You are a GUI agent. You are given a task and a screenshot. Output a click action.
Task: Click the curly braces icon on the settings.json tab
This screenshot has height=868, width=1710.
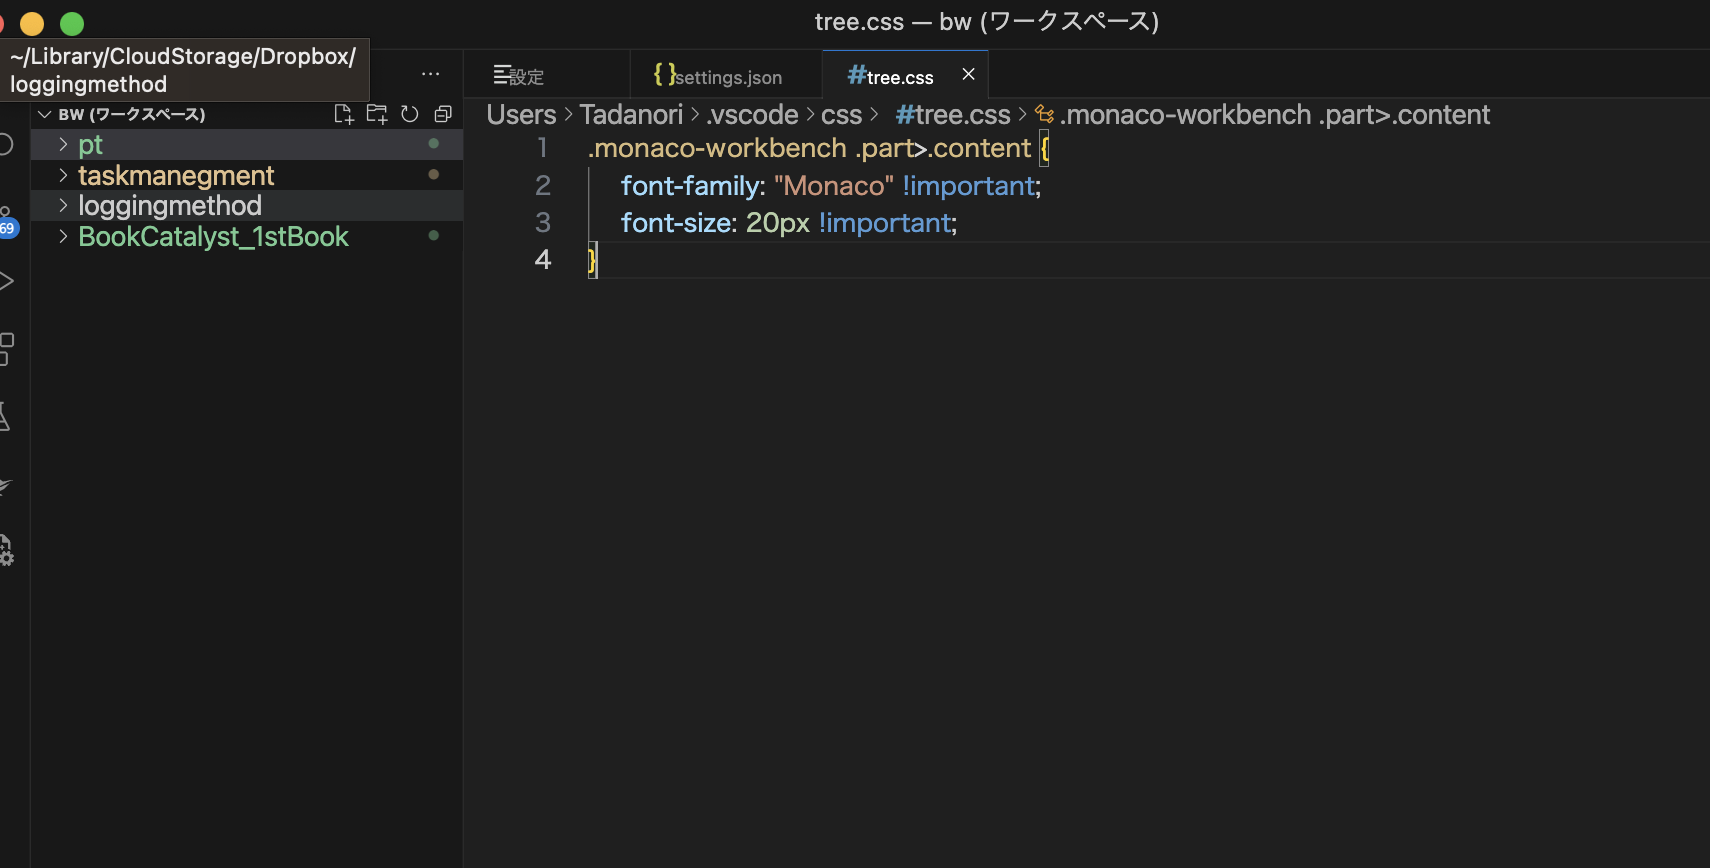tap(664, 74)
